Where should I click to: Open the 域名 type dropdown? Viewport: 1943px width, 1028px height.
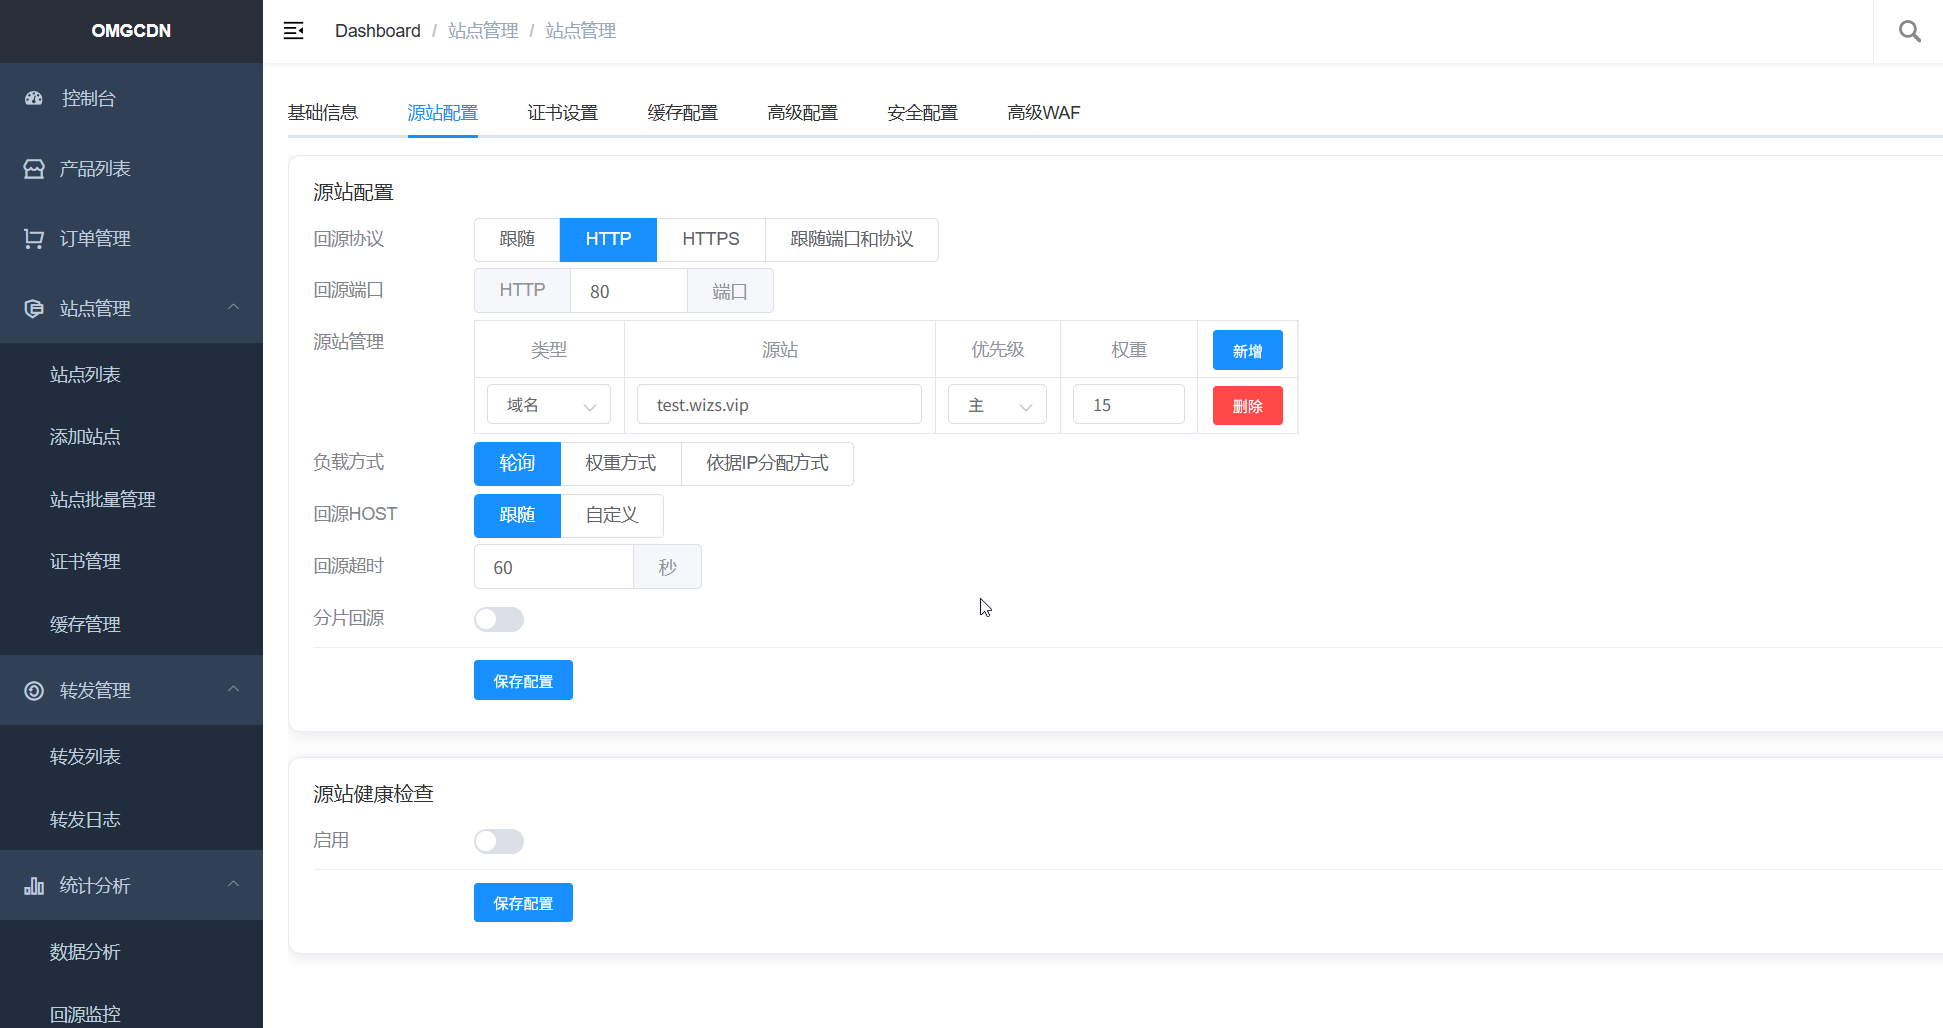click(549, 405)
